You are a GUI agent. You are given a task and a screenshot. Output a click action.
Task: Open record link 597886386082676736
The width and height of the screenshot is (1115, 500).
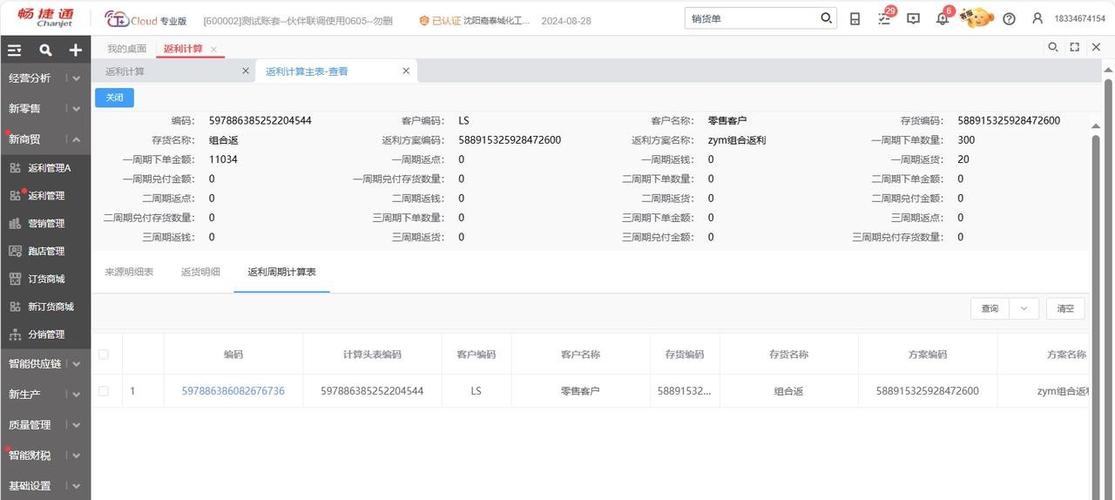tap(233, 391)
